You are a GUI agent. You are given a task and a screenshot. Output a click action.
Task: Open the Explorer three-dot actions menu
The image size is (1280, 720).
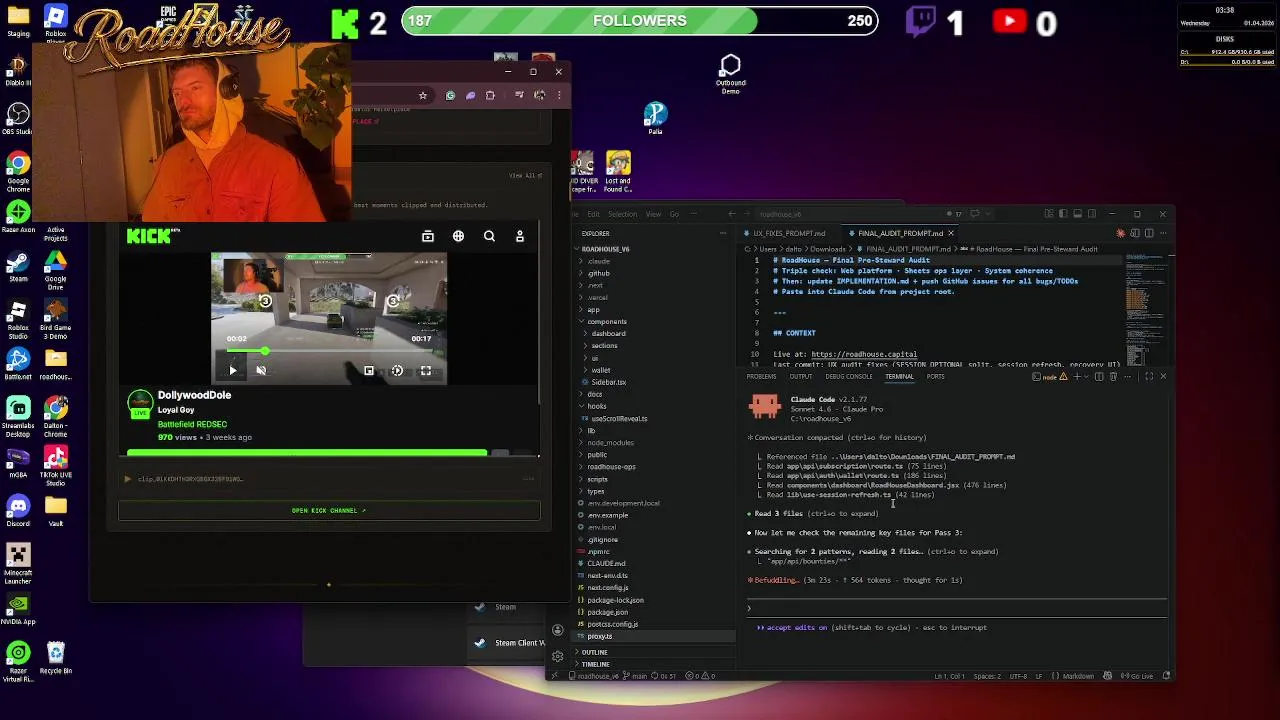[723, 233]
